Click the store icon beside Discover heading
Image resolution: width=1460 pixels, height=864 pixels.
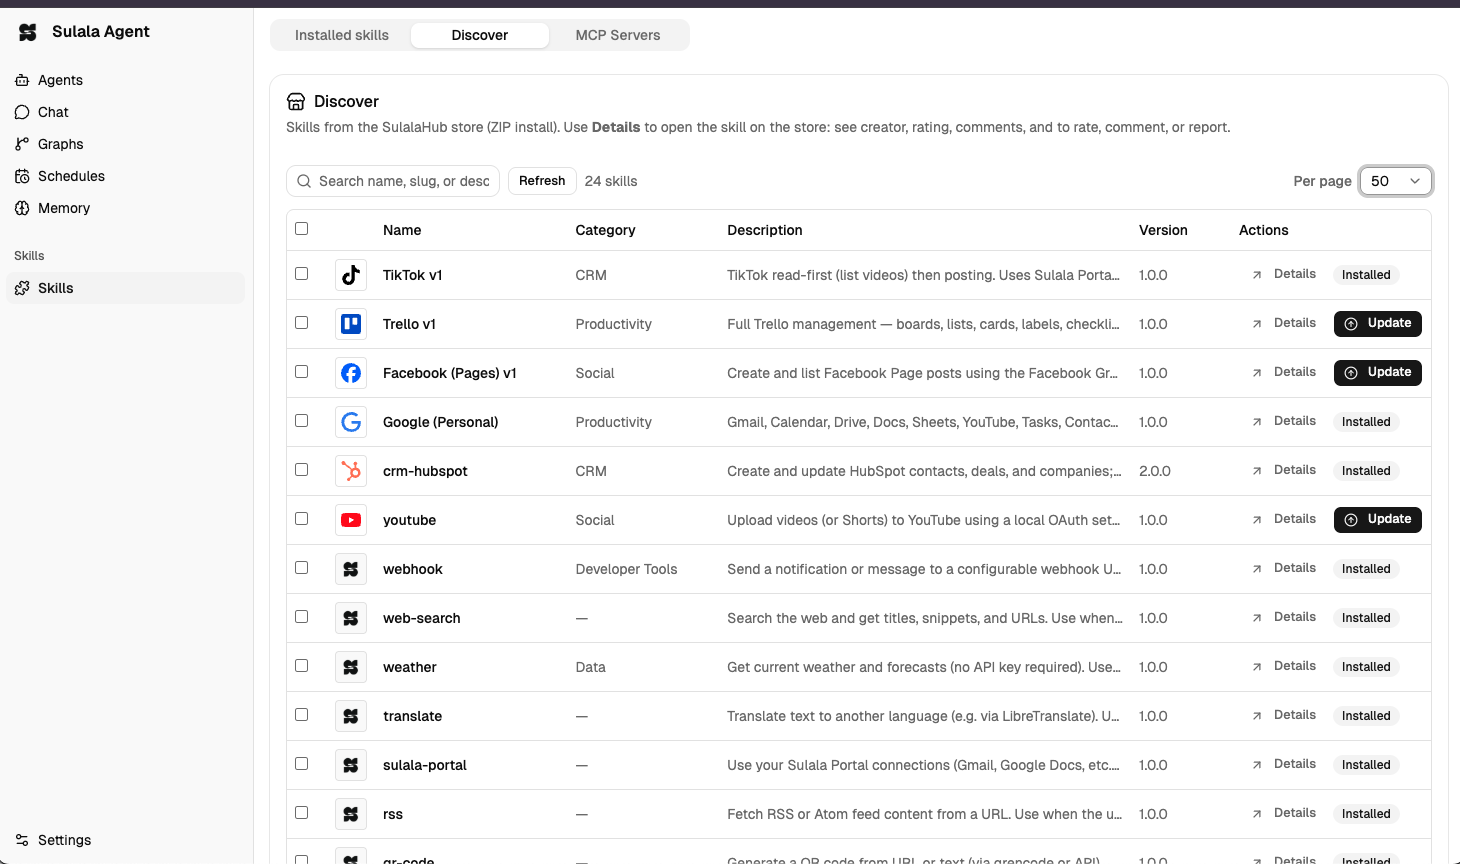[x=296, y=101]
